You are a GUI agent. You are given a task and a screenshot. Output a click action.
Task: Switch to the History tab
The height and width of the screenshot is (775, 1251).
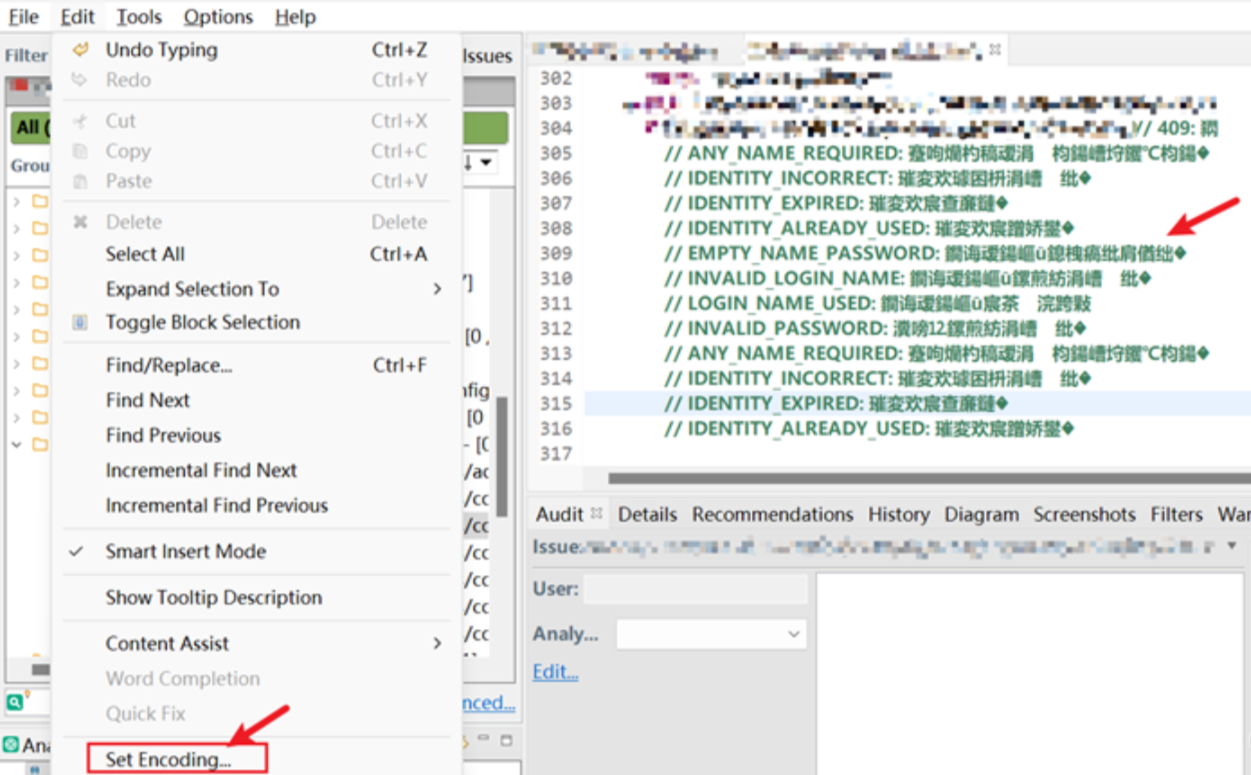pos(898,514)
